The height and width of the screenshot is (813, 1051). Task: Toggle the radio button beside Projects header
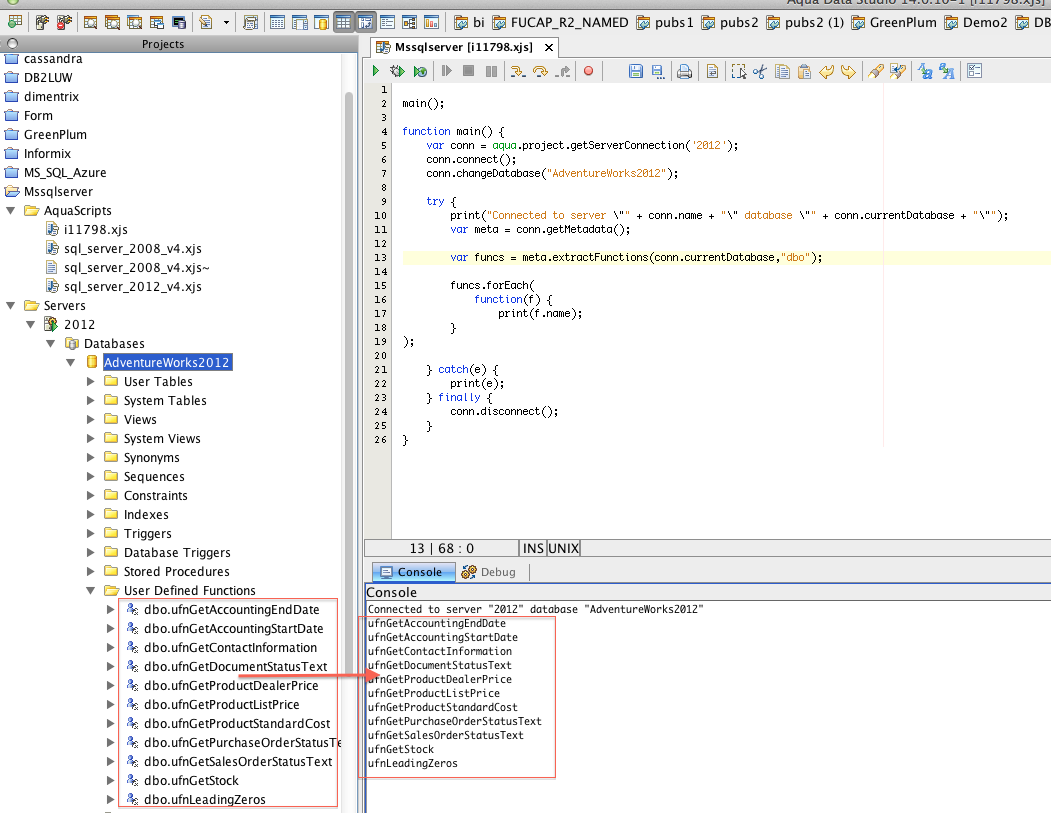(12, 44)
